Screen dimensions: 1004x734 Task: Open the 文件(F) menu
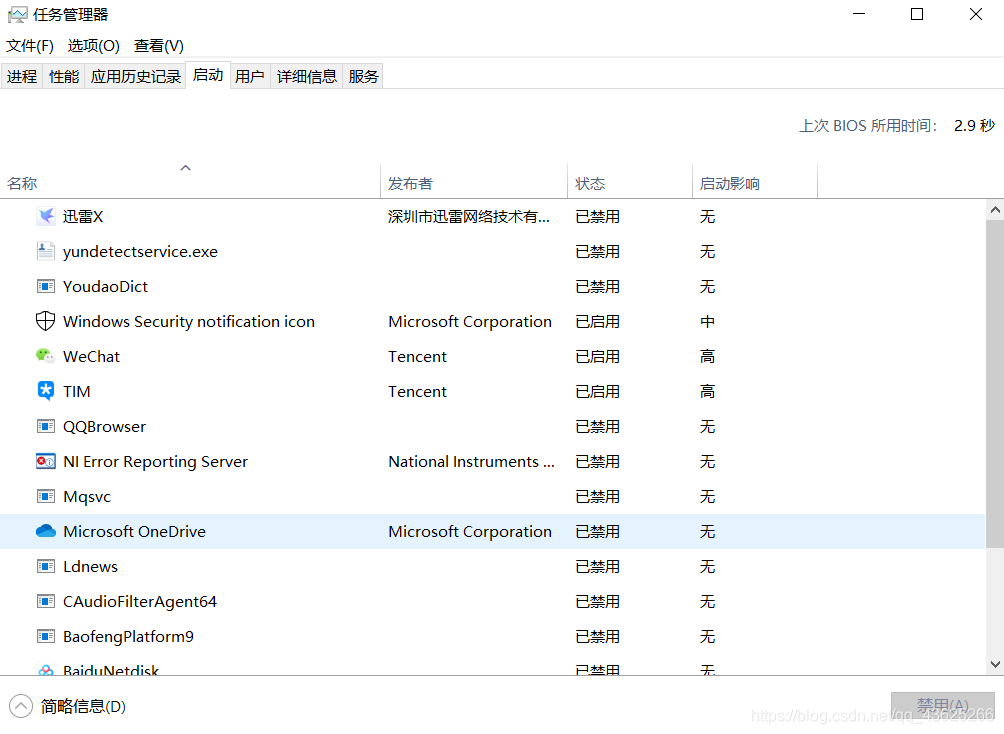[29, 46]
